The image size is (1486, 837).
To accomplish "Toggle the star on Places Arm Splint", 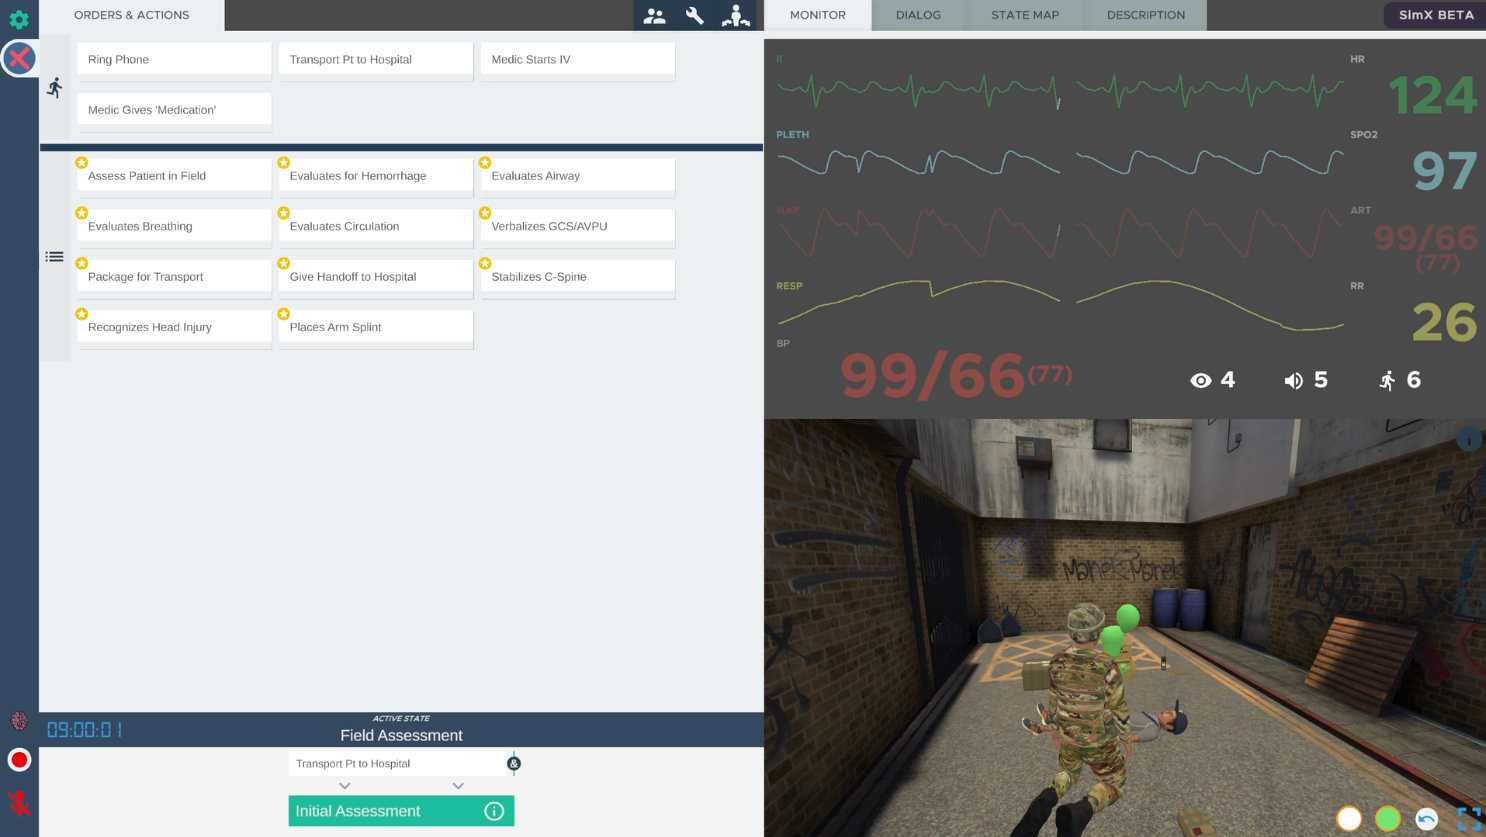I will pos(284,314).
